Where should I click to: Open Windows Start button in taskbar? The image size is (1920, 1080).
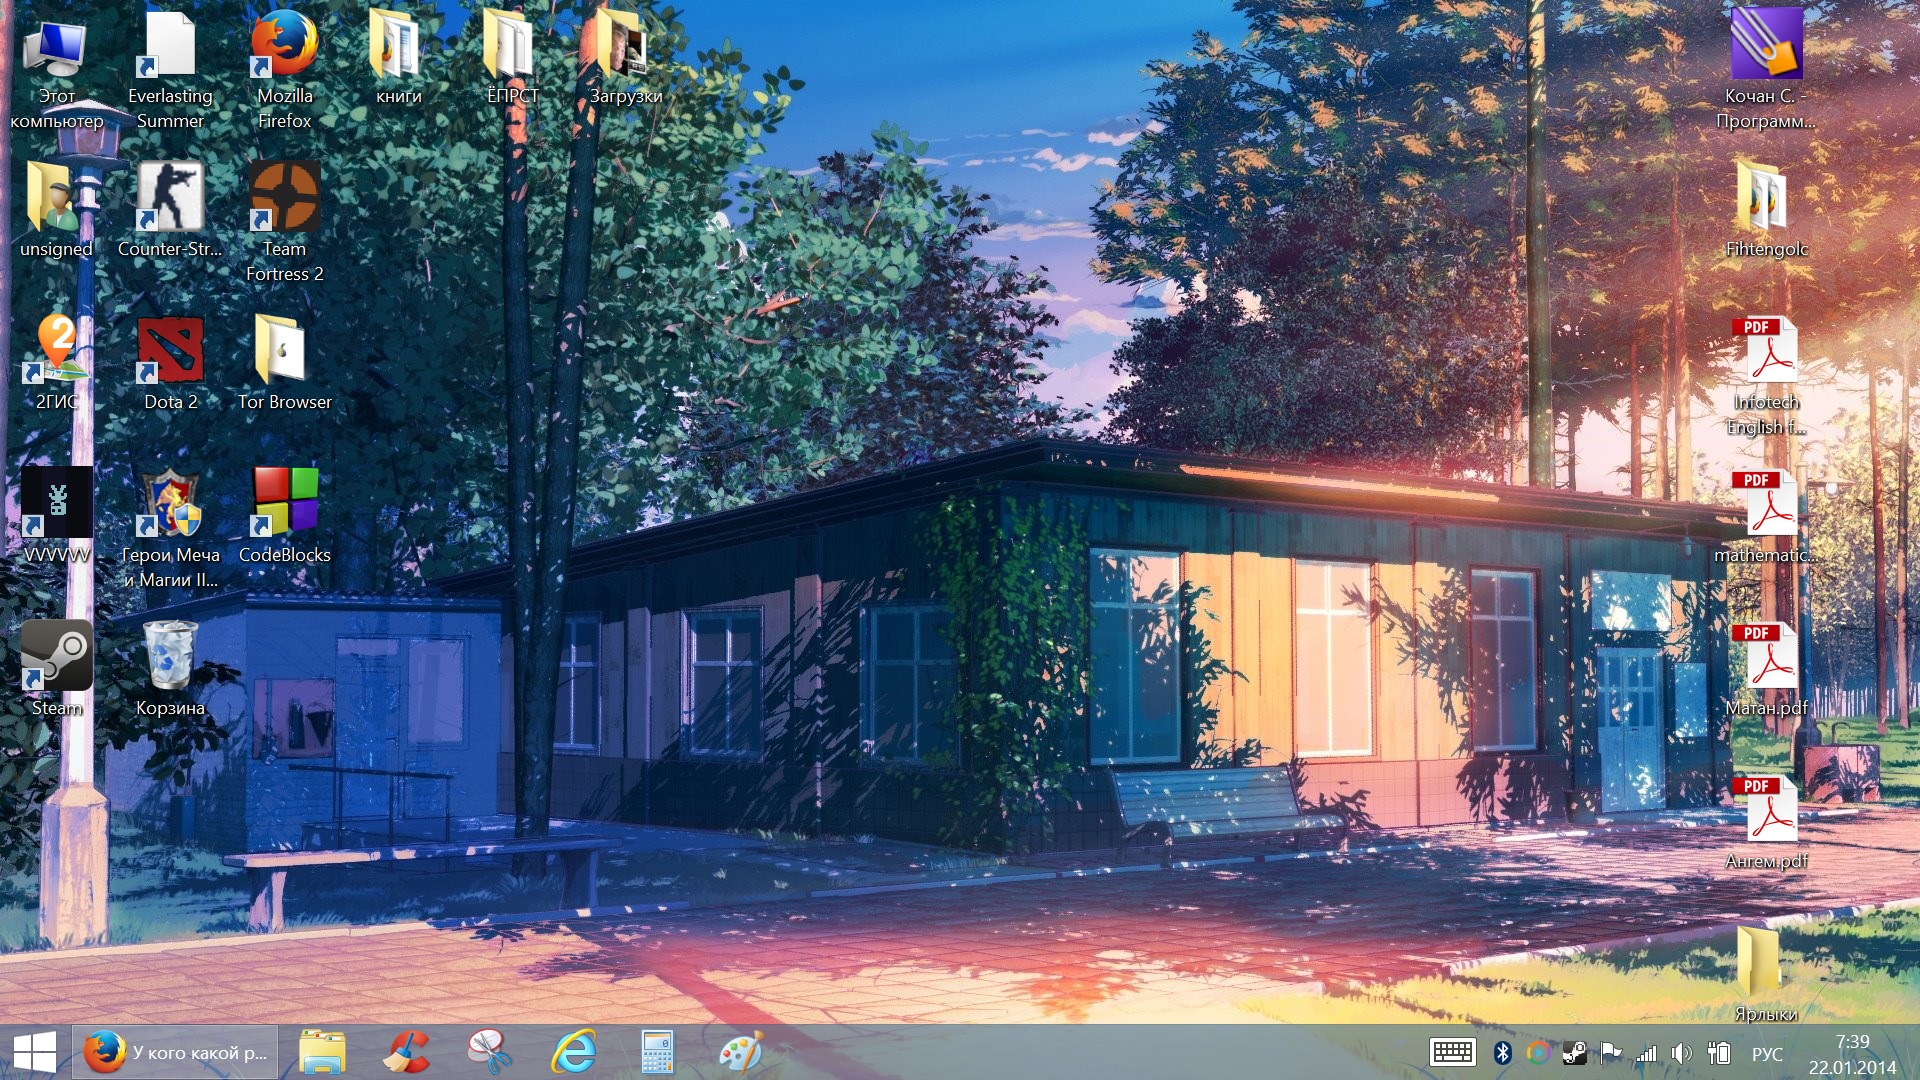tap(35, 1052)
